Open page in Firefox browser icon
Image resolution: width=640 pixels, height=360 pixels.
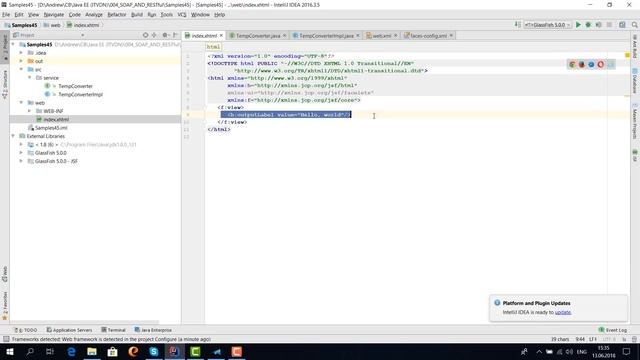(x=582, y=64)
